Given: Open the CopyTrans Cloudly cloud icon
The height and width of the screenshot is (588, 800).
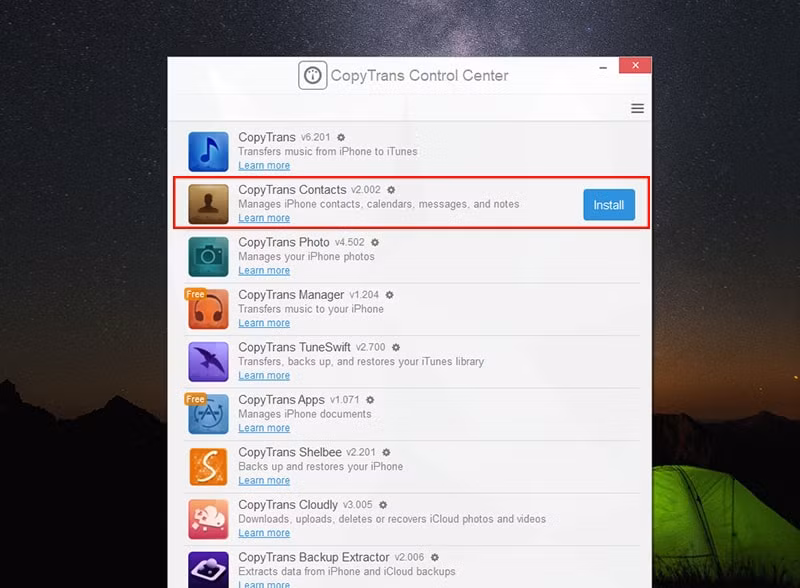Looking at the screenshot, I should (208, 519).
